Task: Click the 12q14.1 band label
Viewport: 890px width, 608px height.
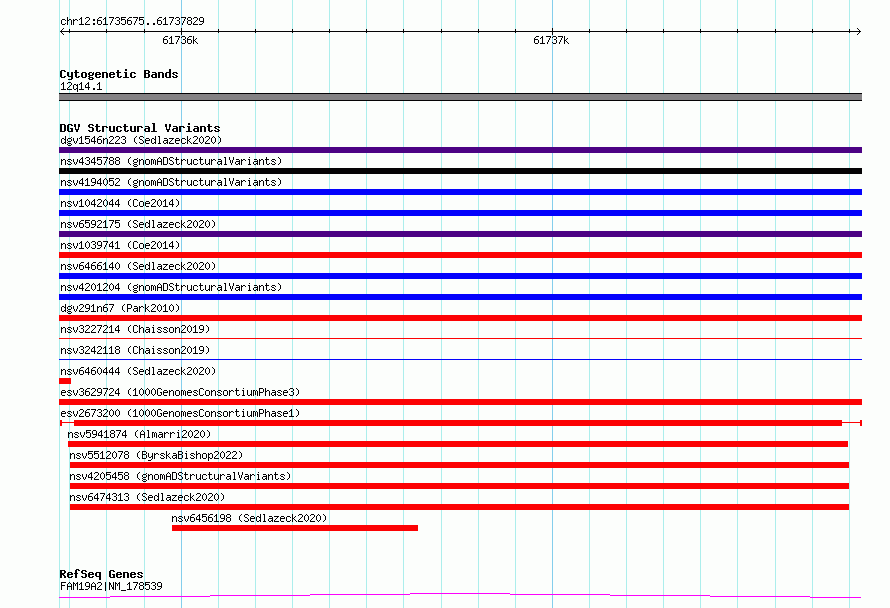Action: coord(81,86)
